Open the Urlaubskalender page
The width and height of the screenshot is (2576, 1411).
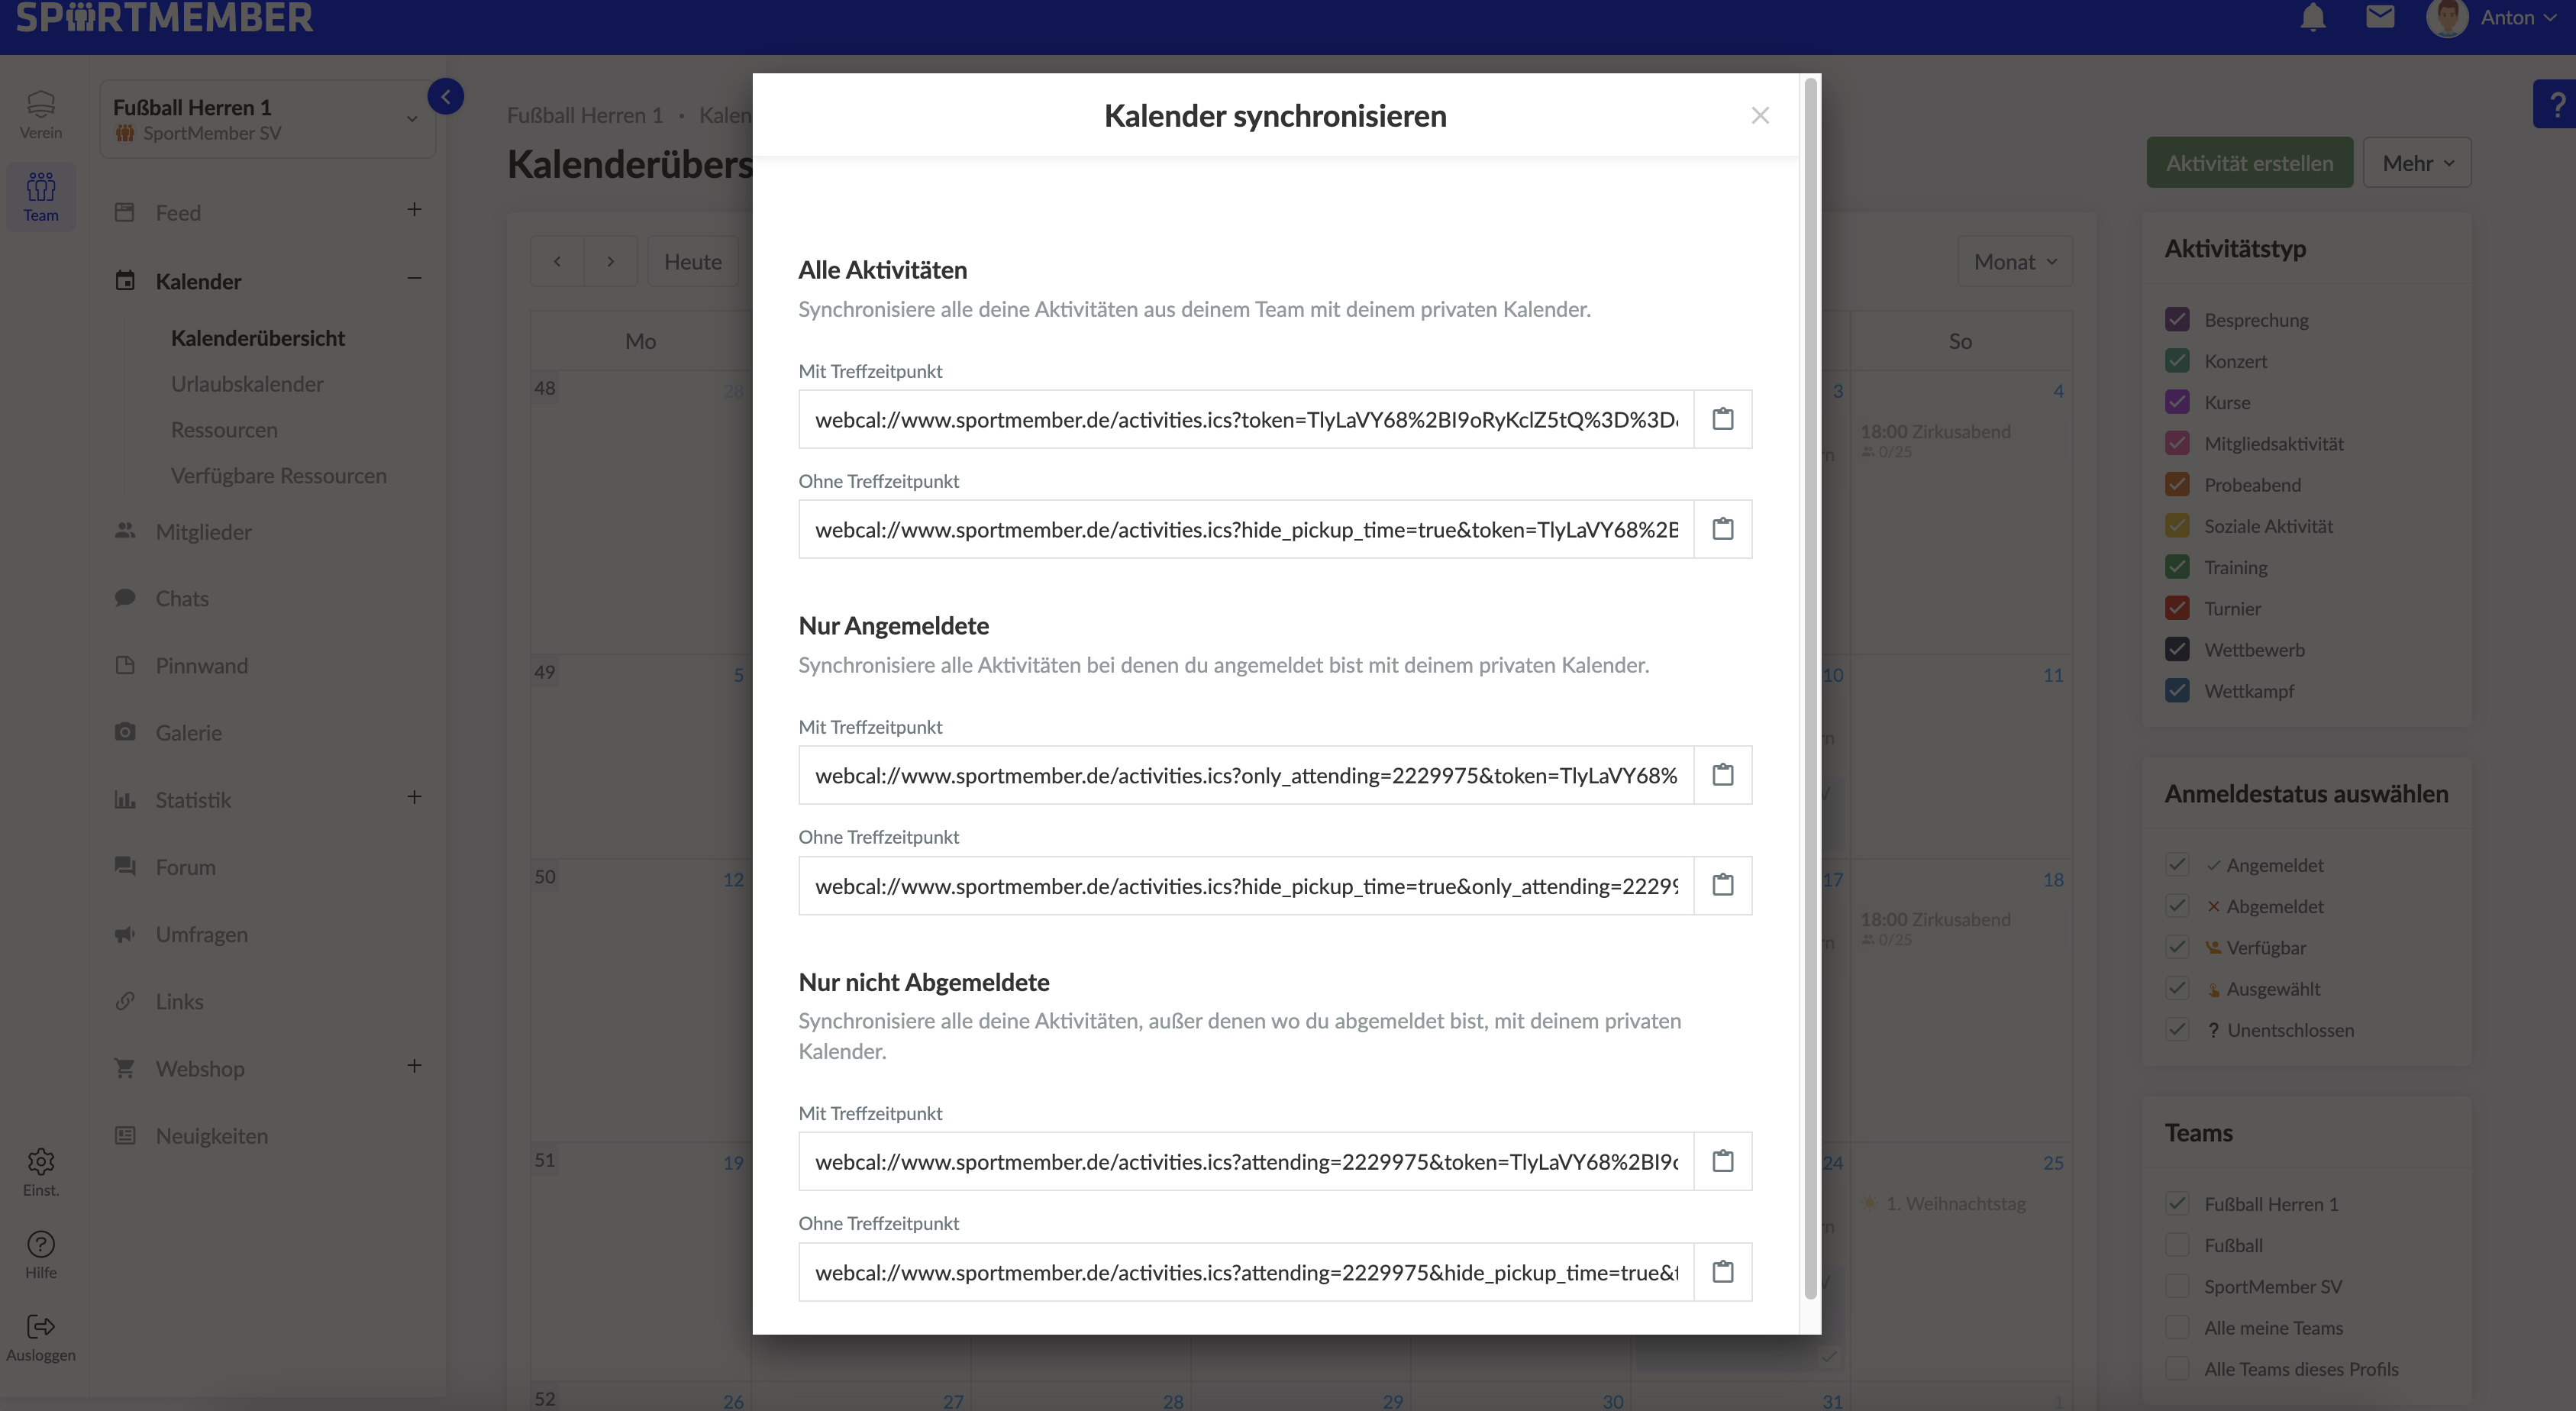247,383
